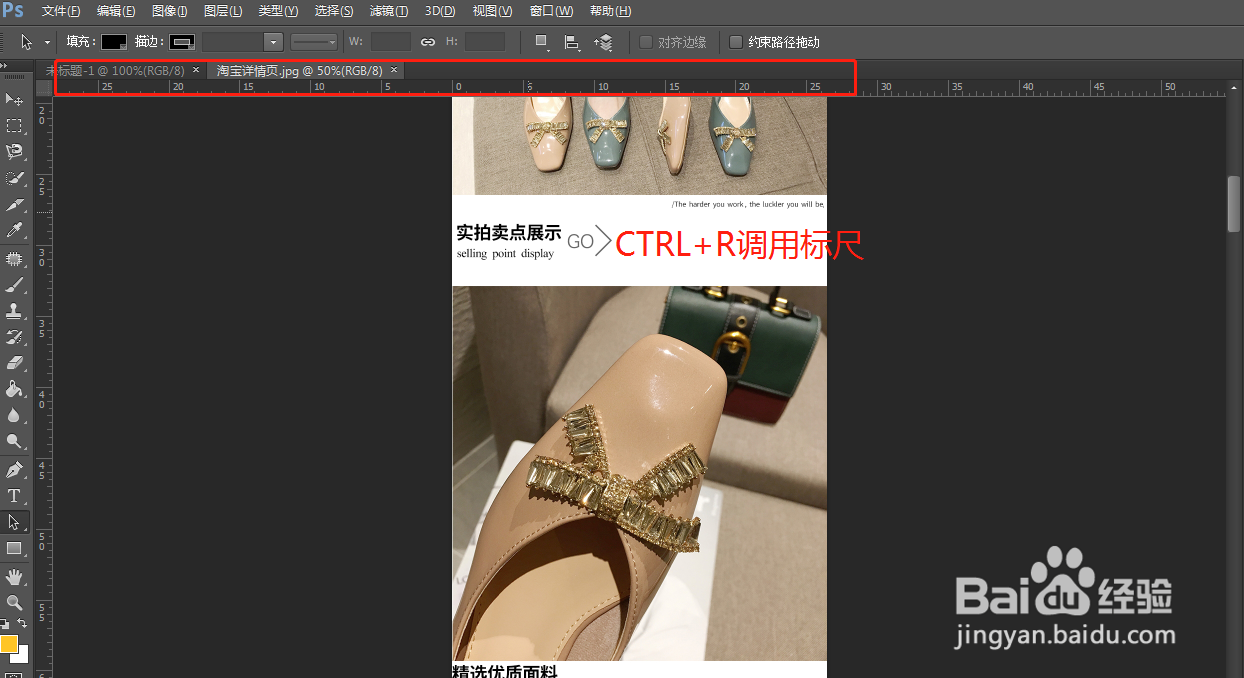The image size is (1244, 678).
Task: Select the Clone Stamp tool
Action: [14, 311]
